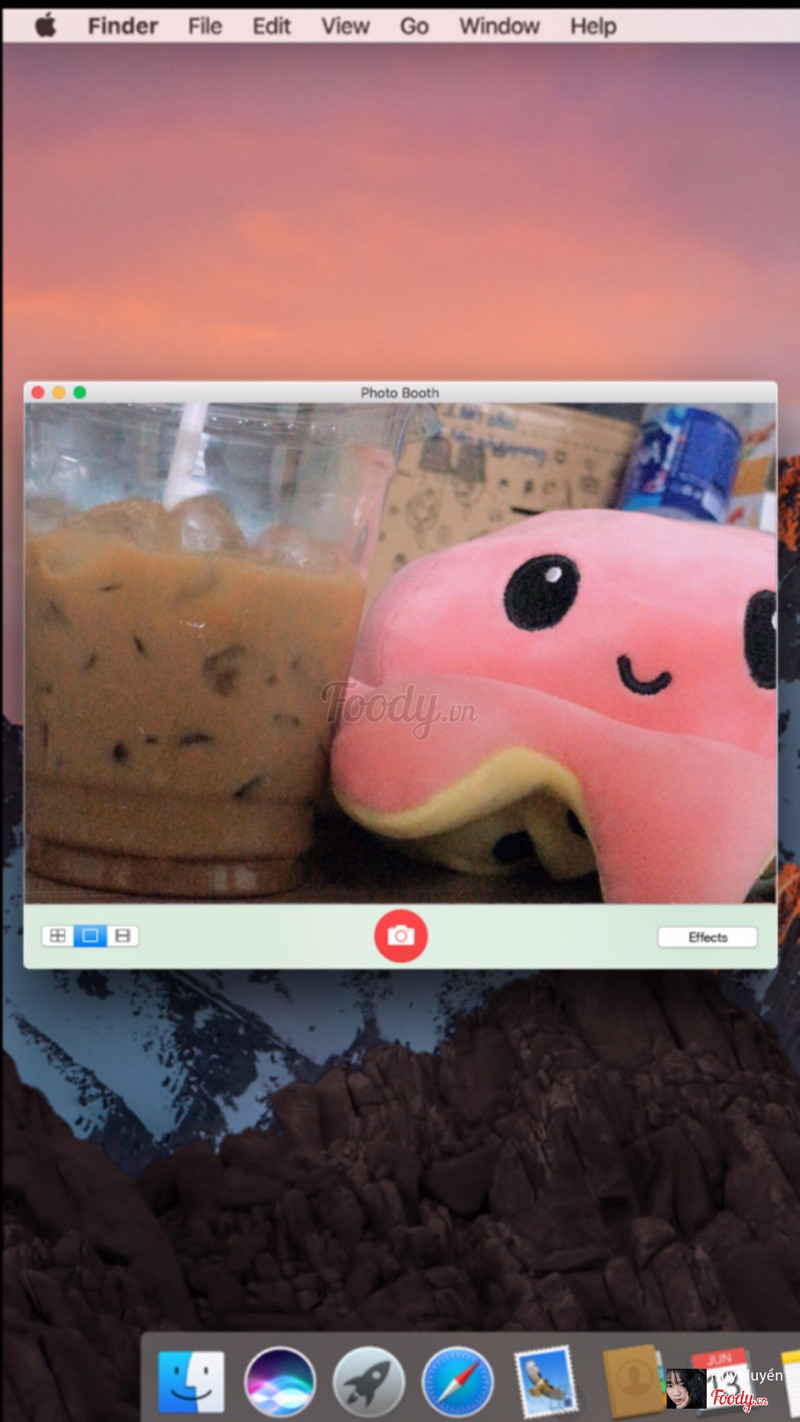This screenshot has width=800, height=1422.
Task: Take a photo with the red camera button
Action: [x=400, y=936]
